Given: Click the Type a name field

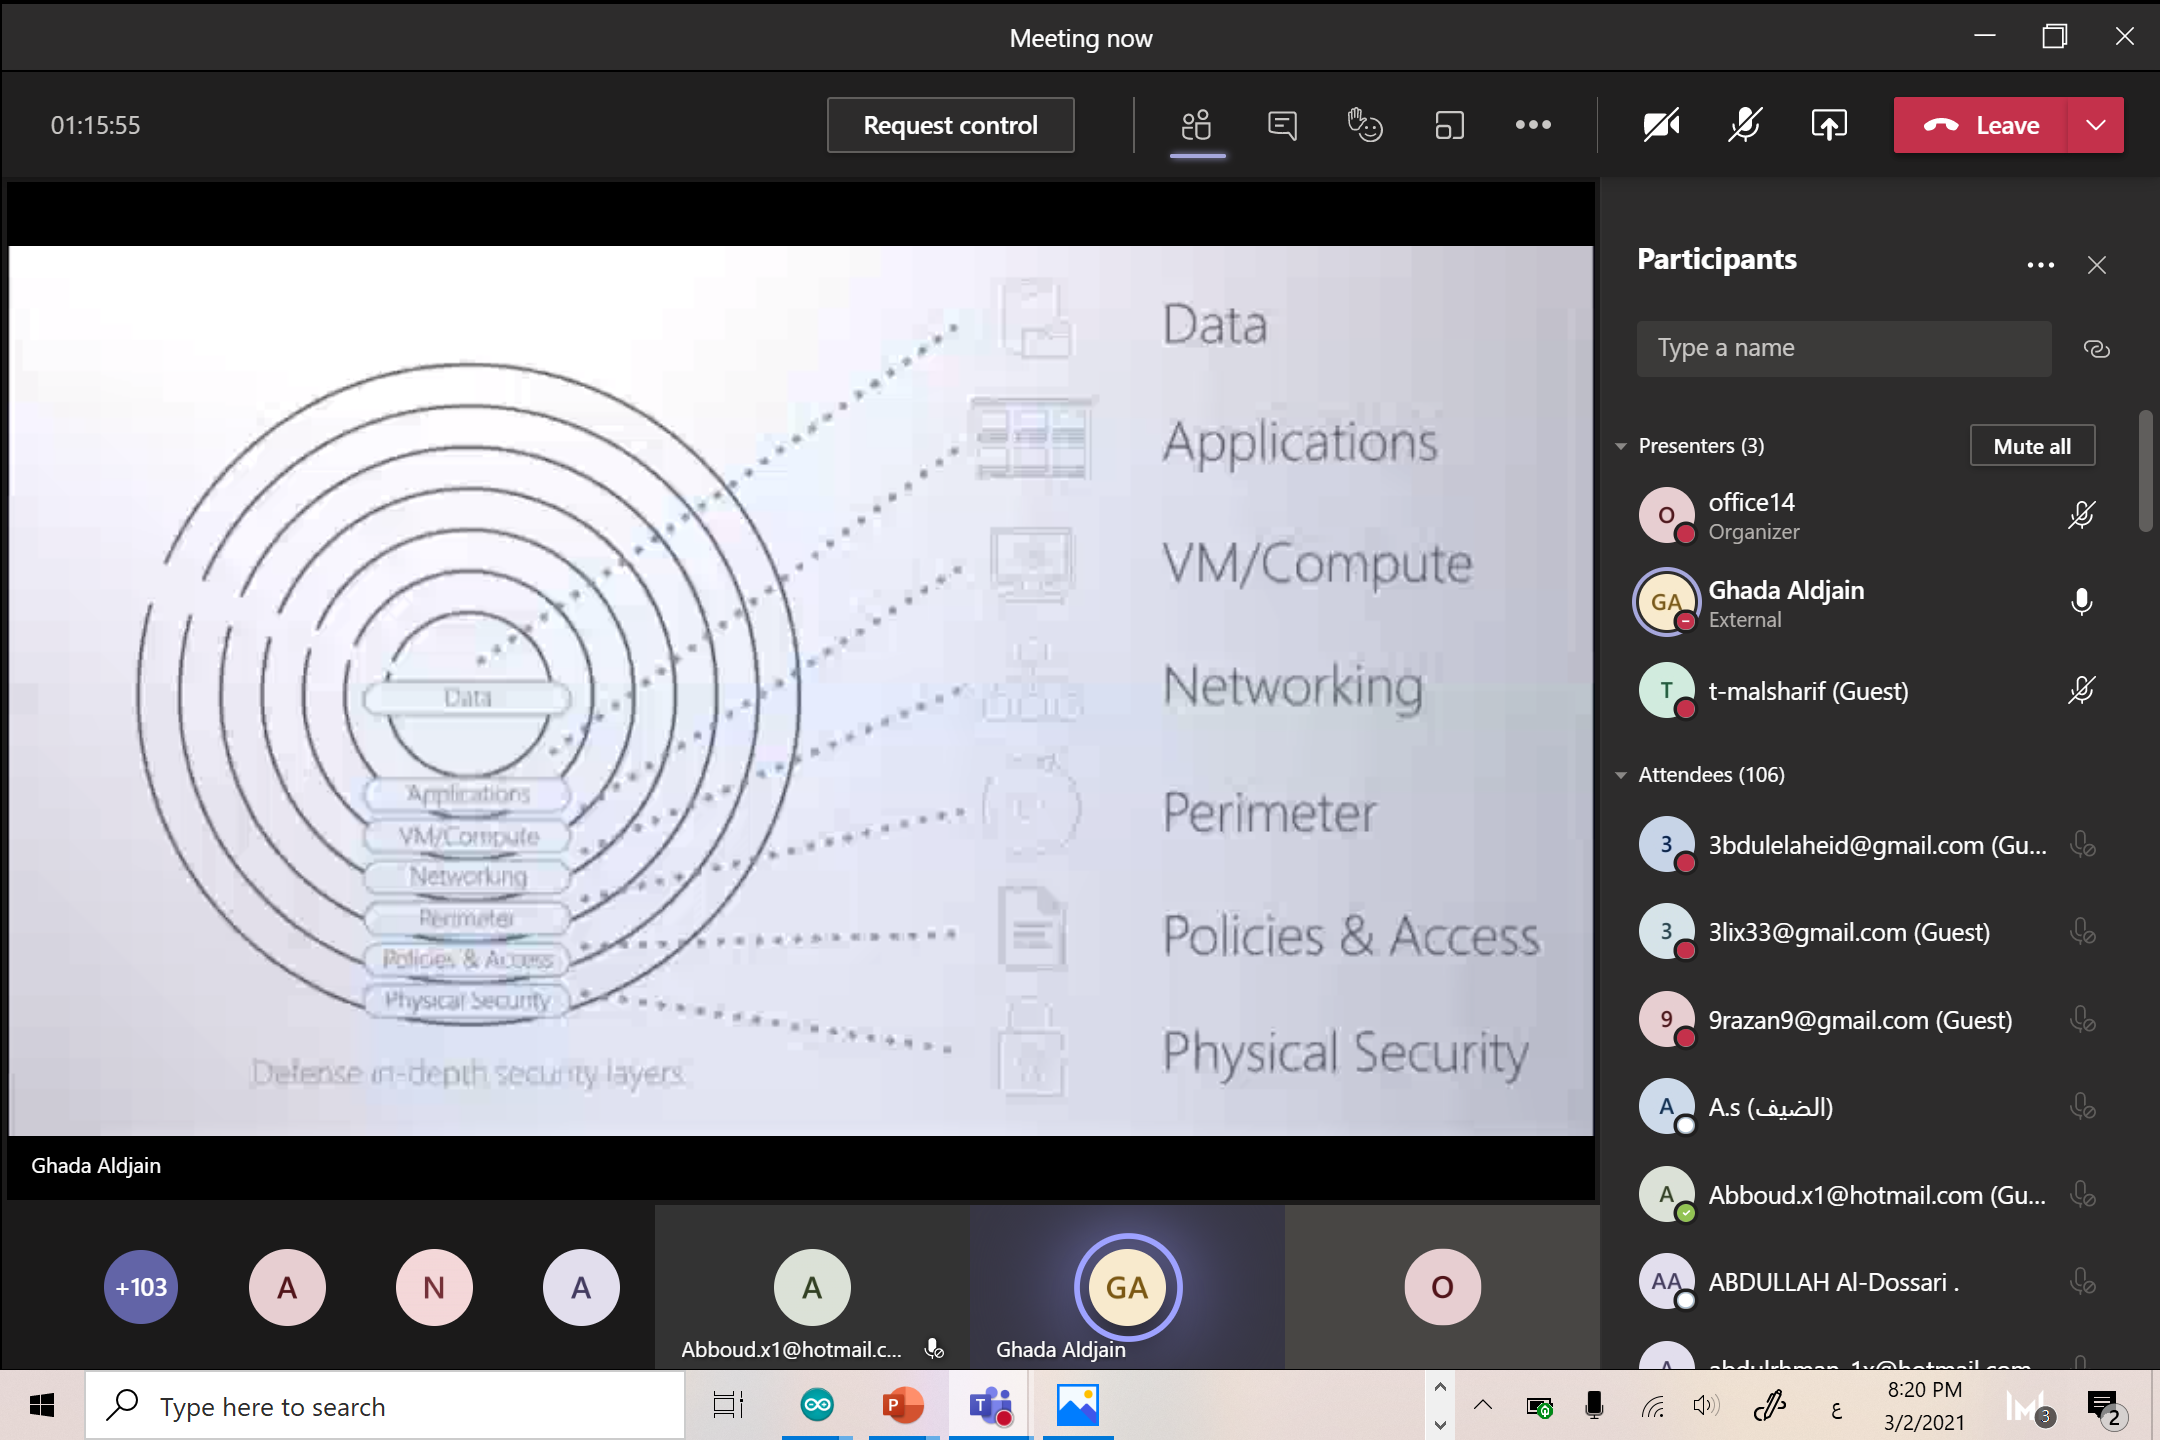Looking at the screenshot, I should [1843, 349].
